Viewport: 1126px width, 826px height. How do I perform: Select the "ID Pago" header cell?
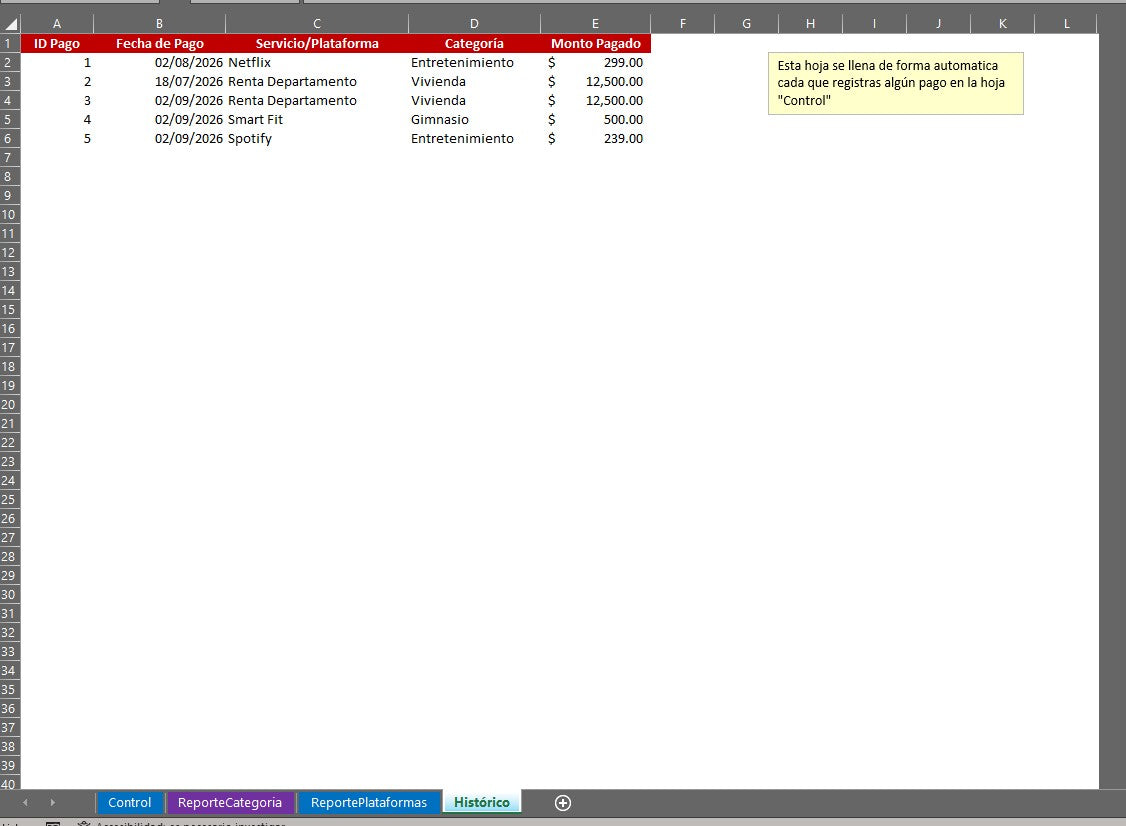[57, 43]
